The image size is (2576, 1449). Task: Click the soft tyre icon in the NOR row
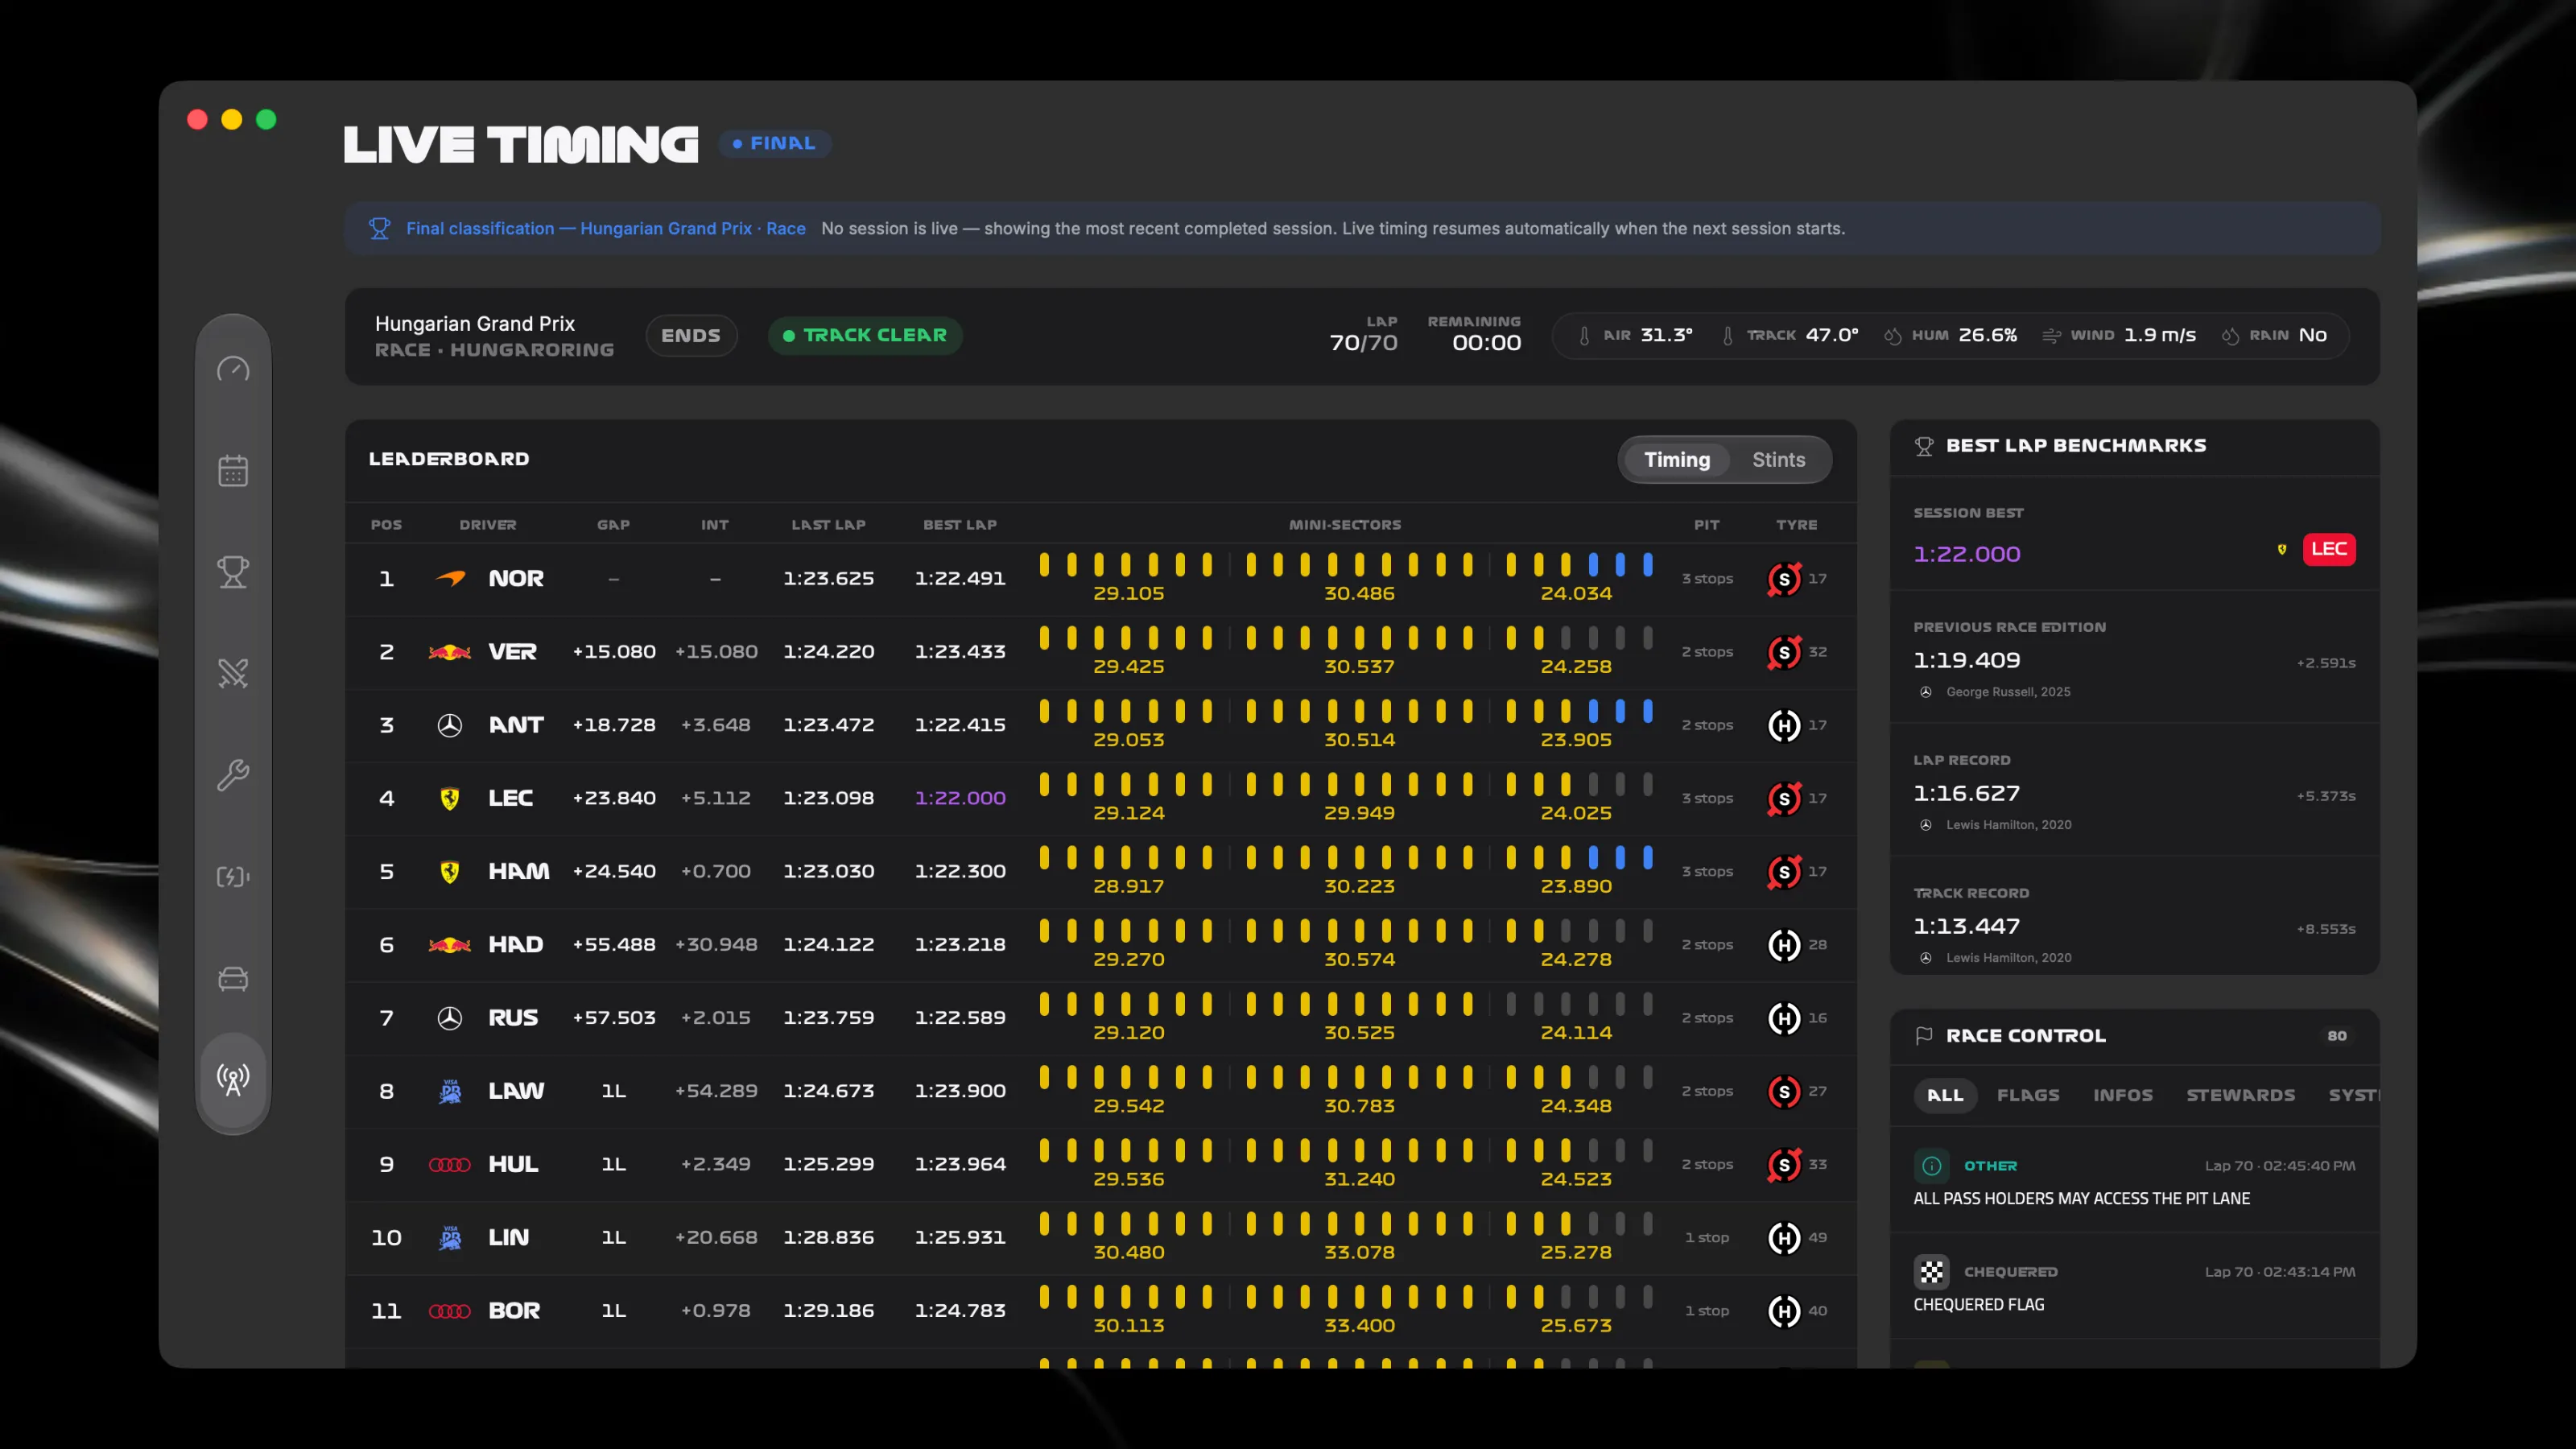point(1784,579)
